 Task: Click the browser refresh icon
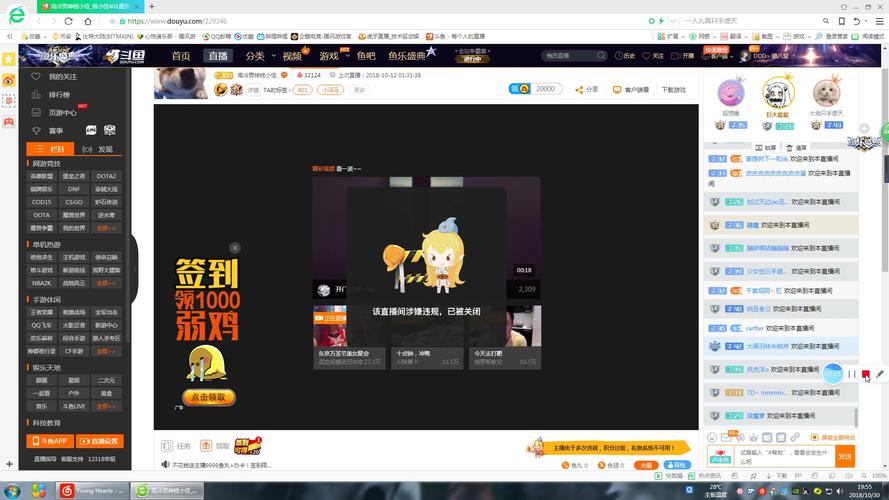pyautogui.click(x=69, y=21)
